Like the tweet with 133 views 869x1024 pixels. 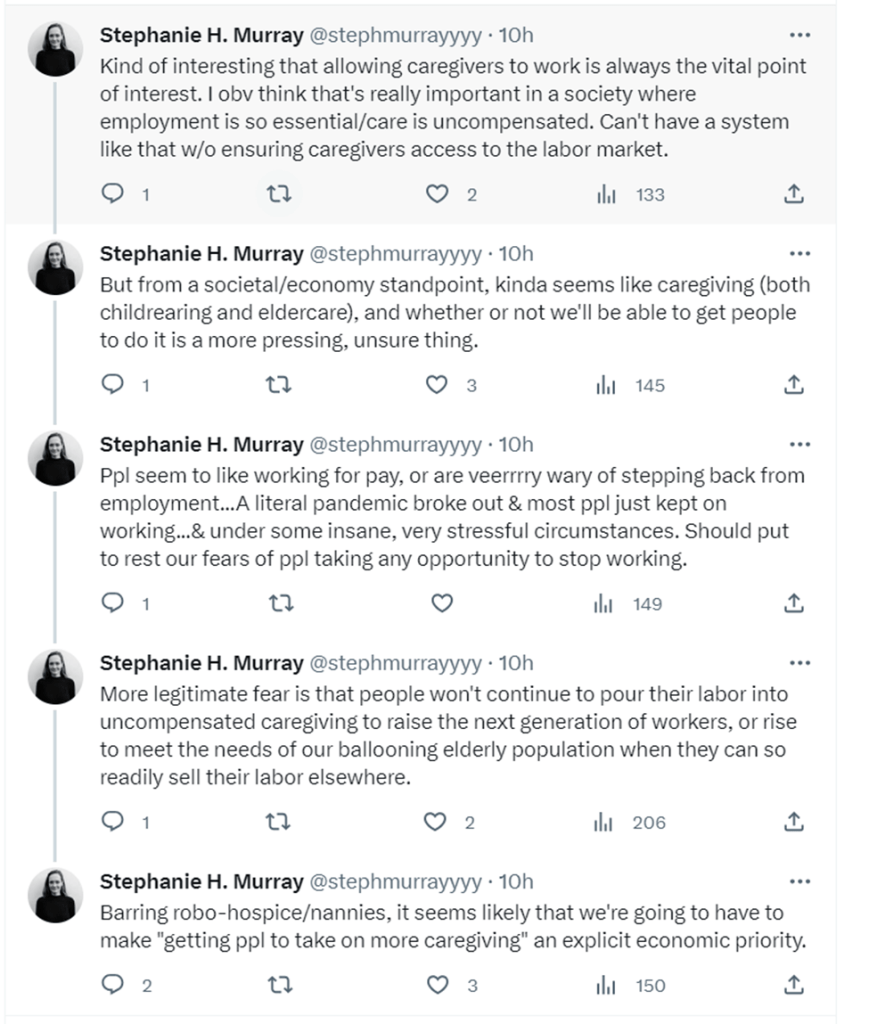click(x=438, y=195)
